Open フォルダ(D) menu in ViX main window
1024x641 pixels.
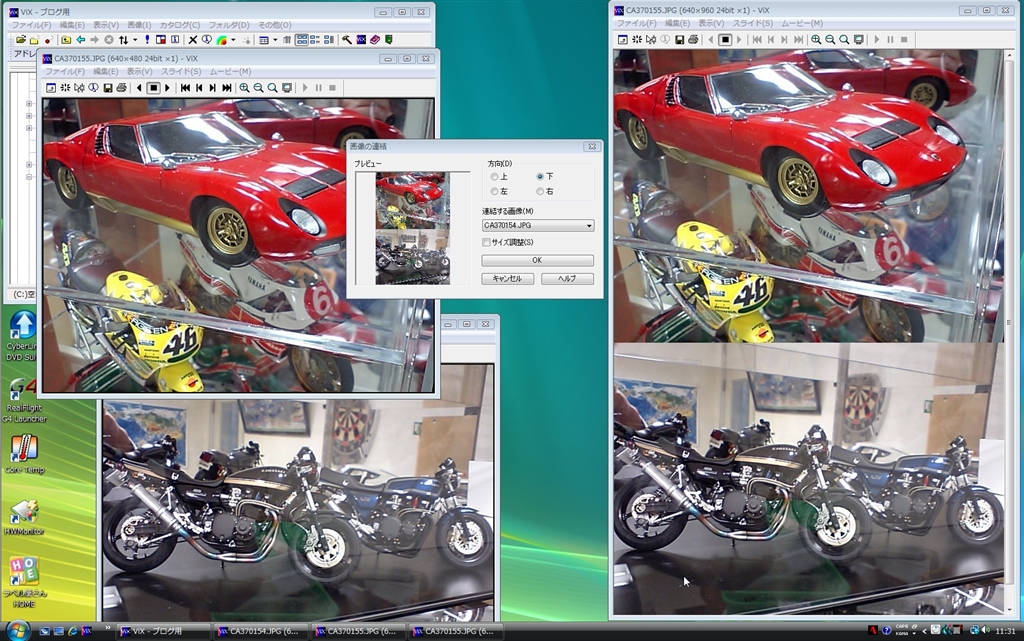pyautogui.click(x=229, y=25)
